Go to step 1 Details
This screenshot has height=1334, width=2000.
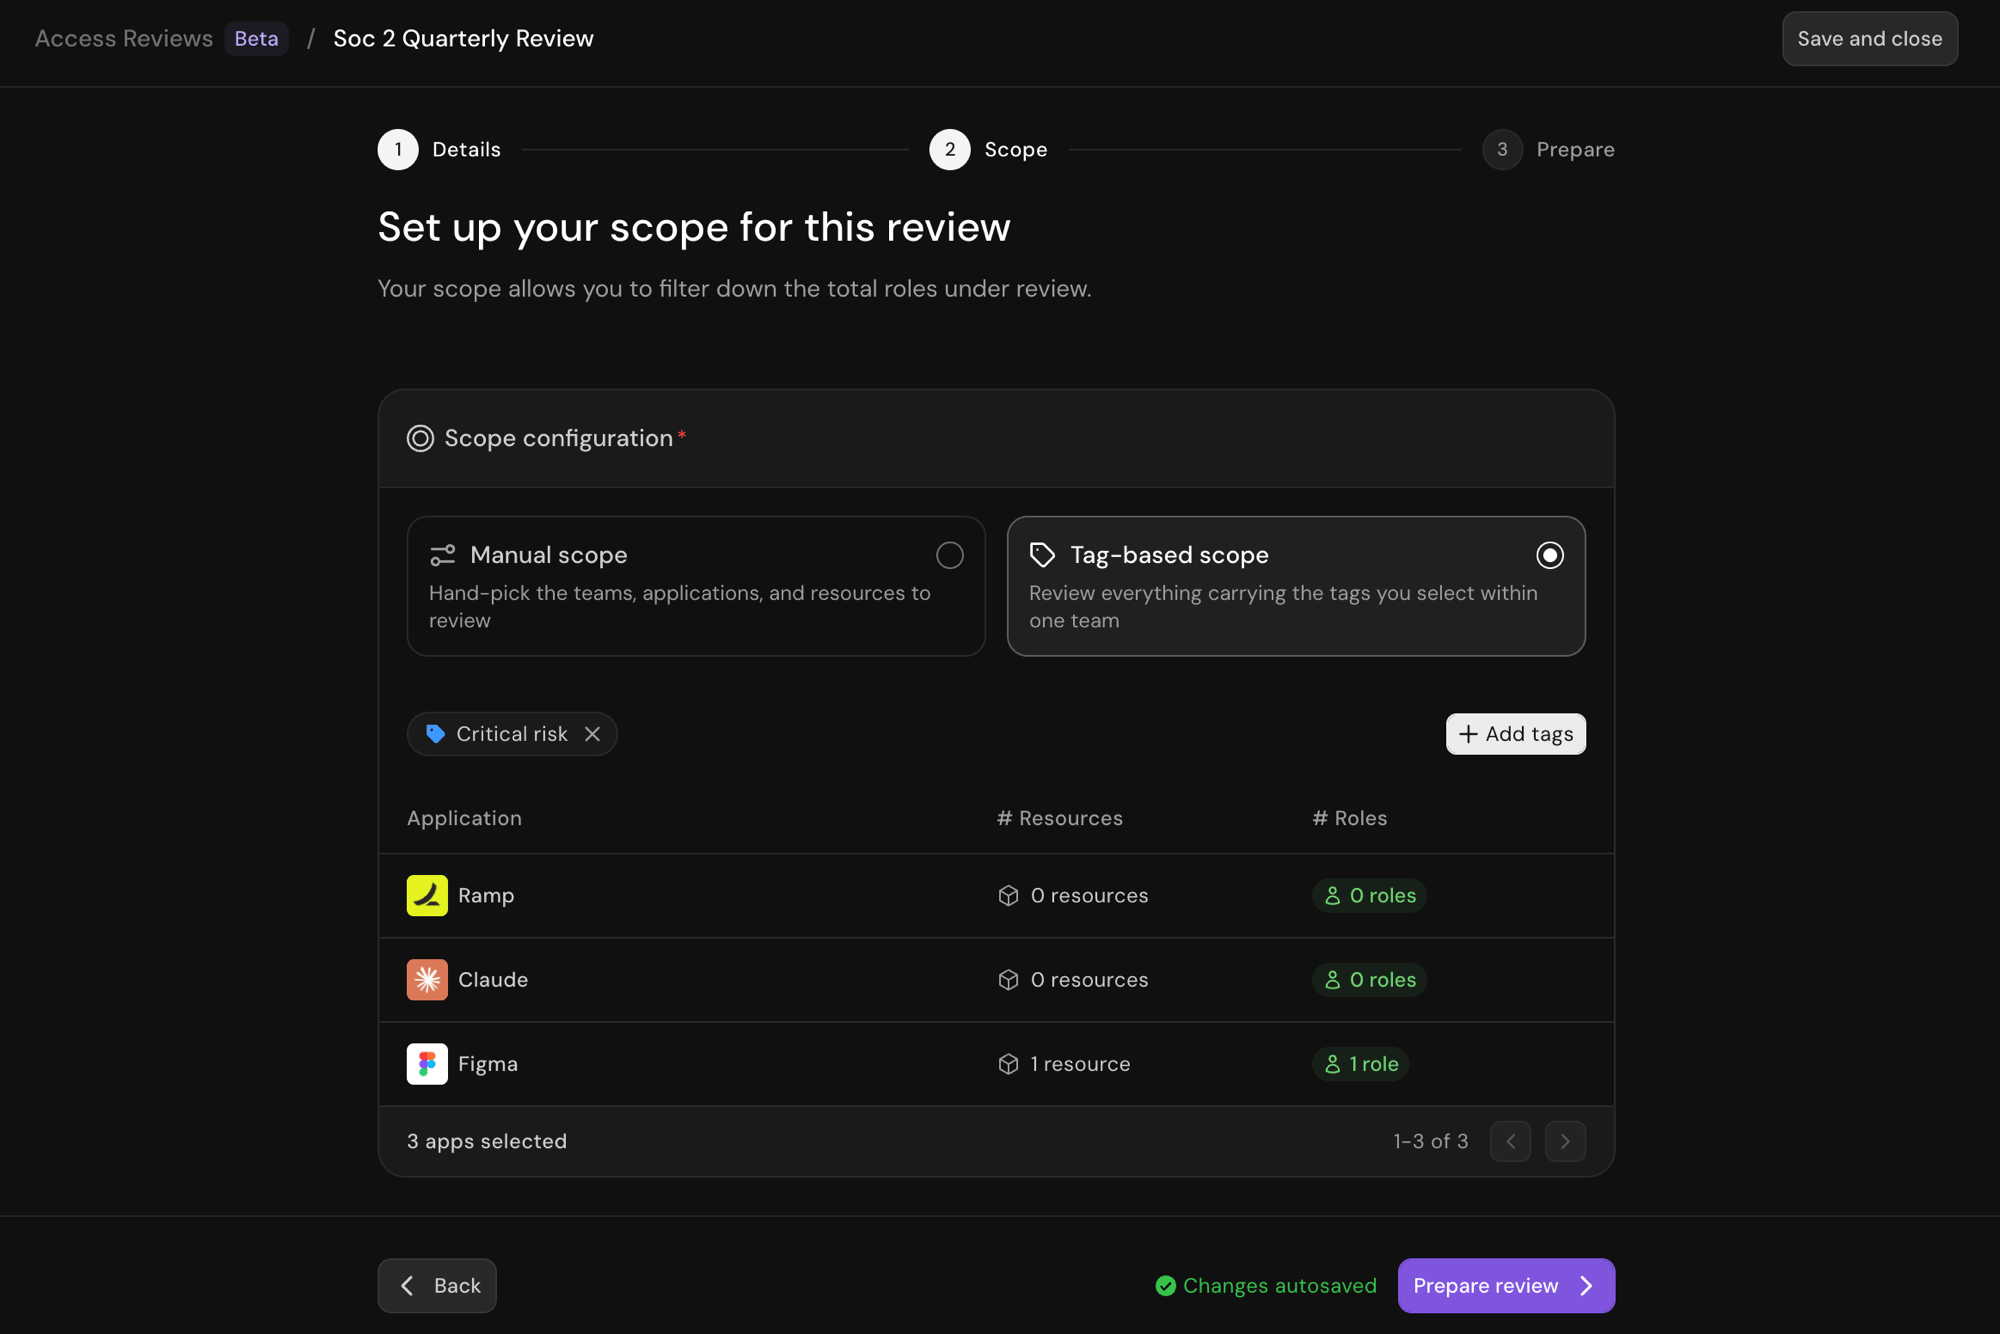[x=439, y=149]
